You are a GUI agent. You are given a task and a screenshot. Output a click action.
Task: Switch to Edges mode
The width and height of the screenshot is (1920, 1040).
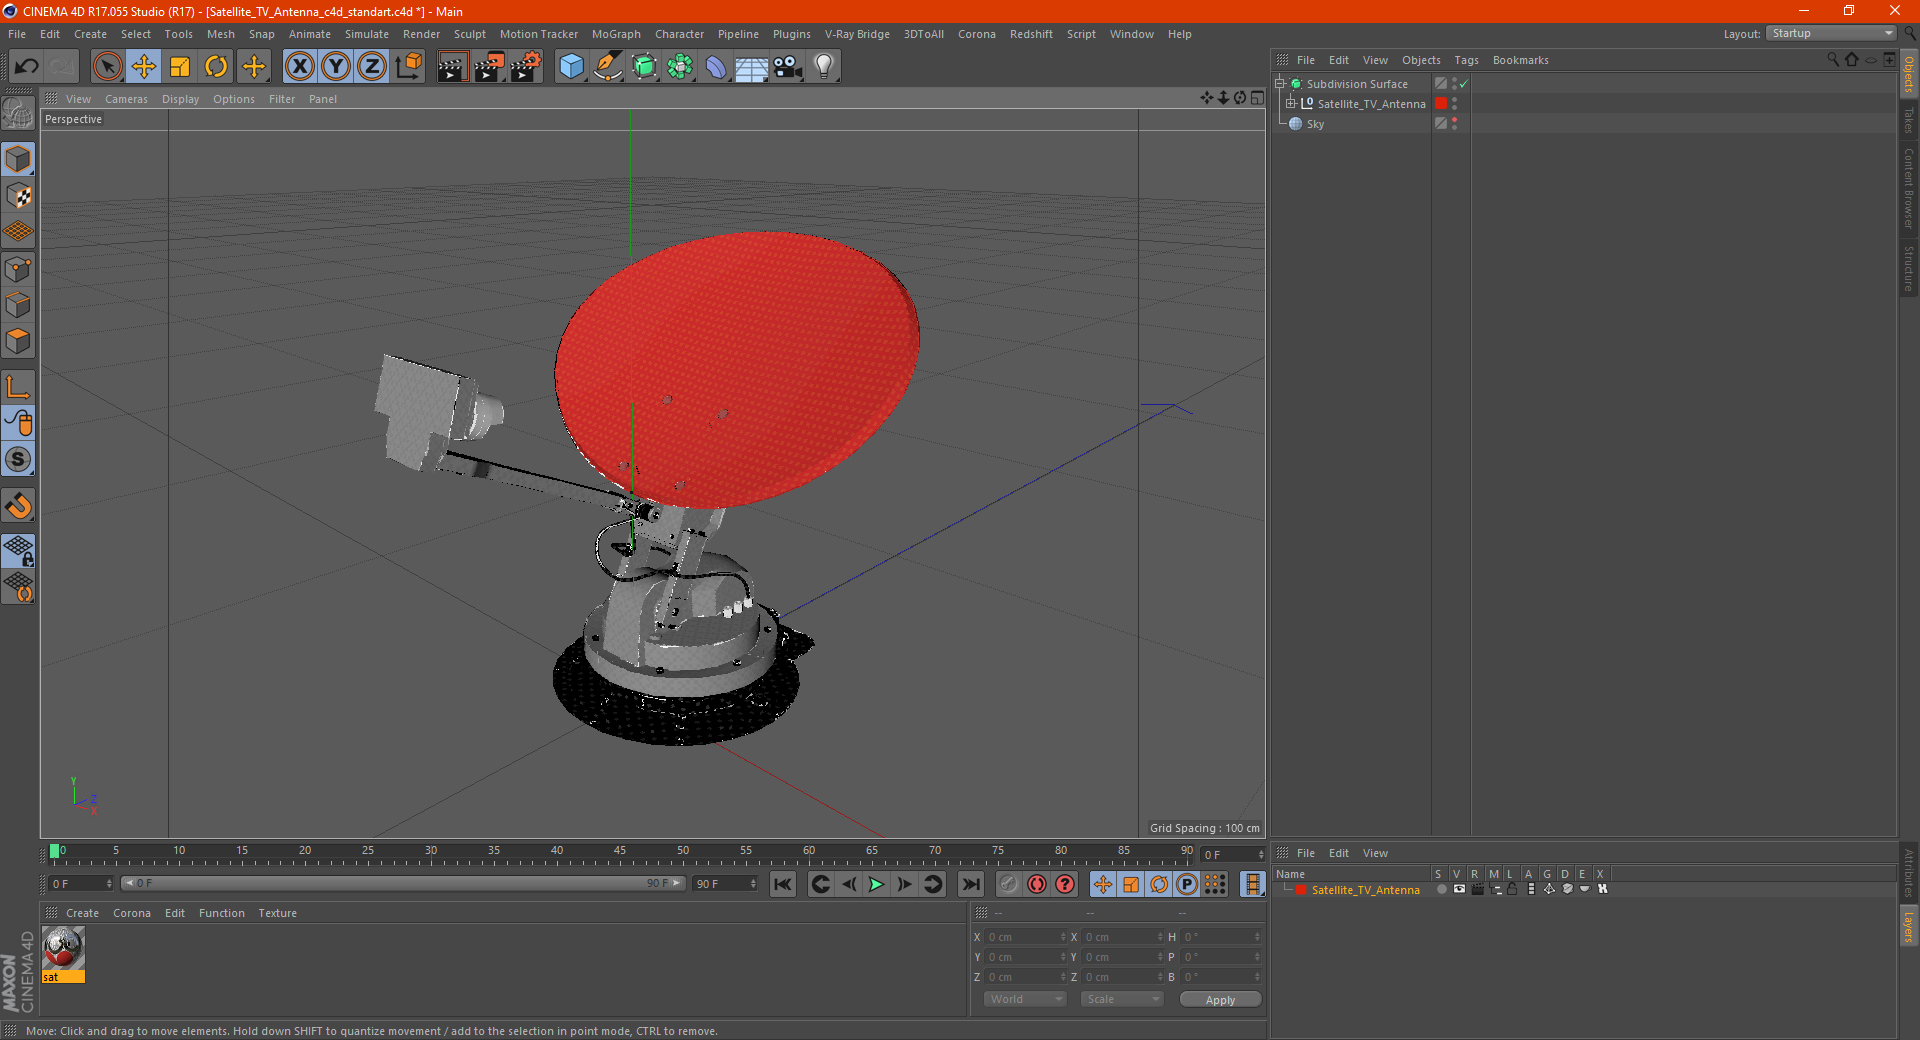pos(18,305)
